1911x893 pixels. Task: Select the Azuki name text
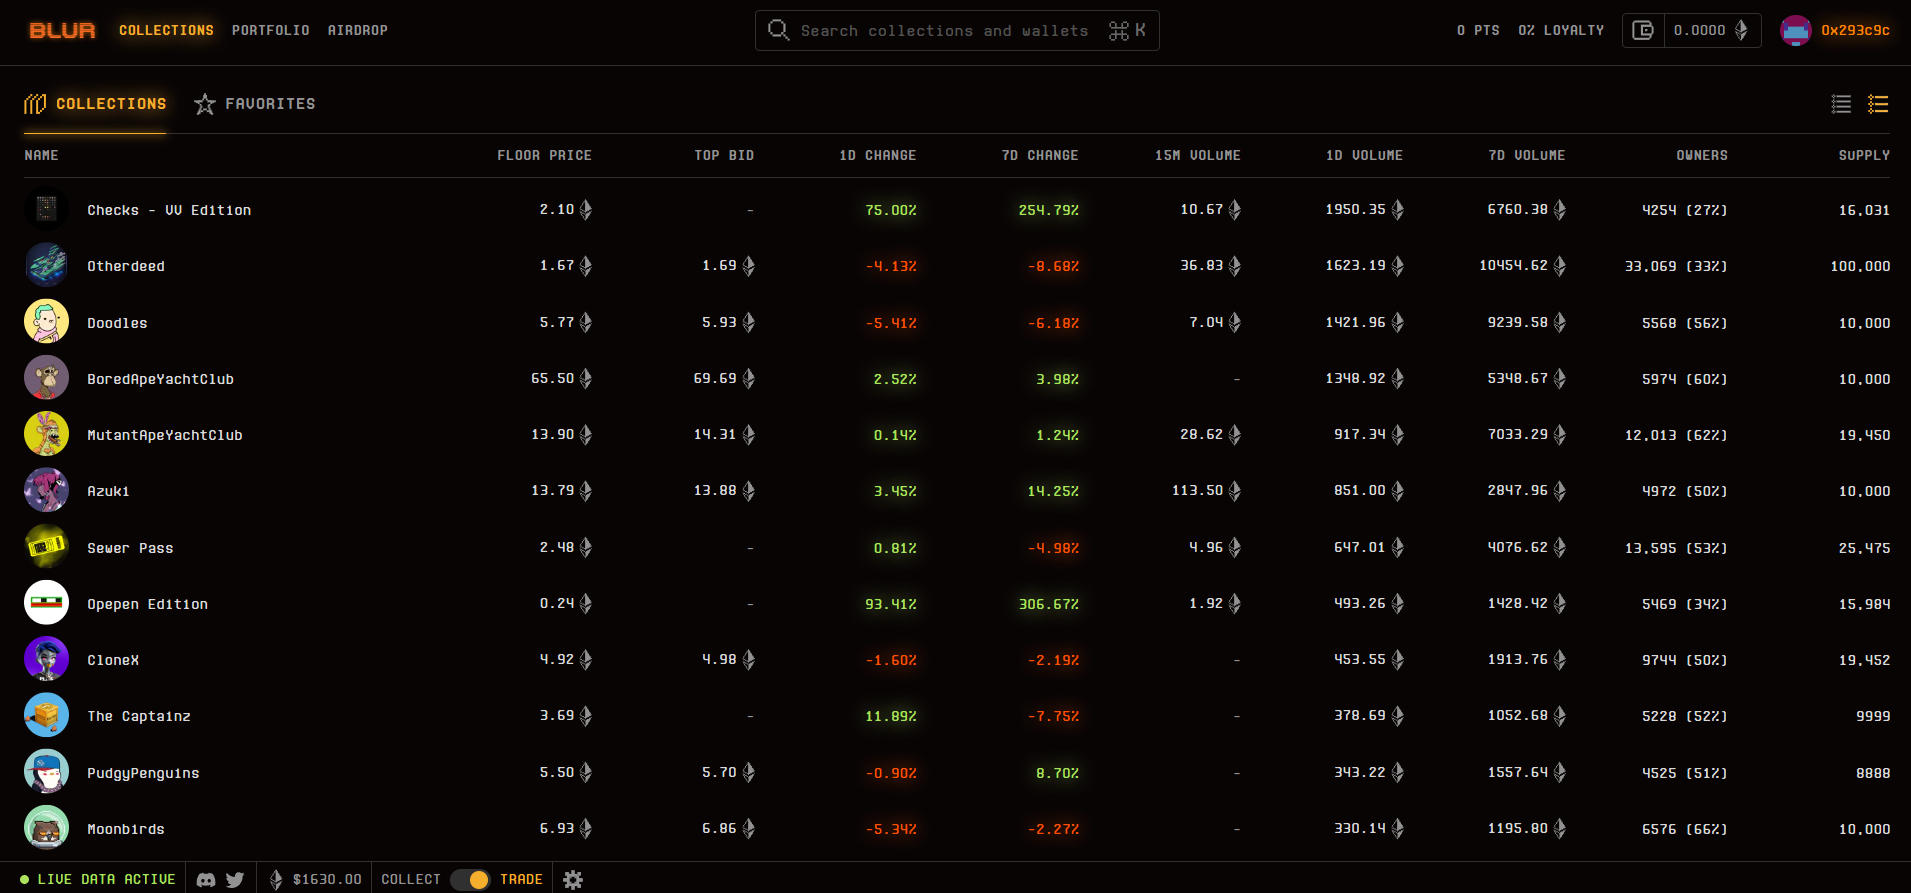(108, 491)
